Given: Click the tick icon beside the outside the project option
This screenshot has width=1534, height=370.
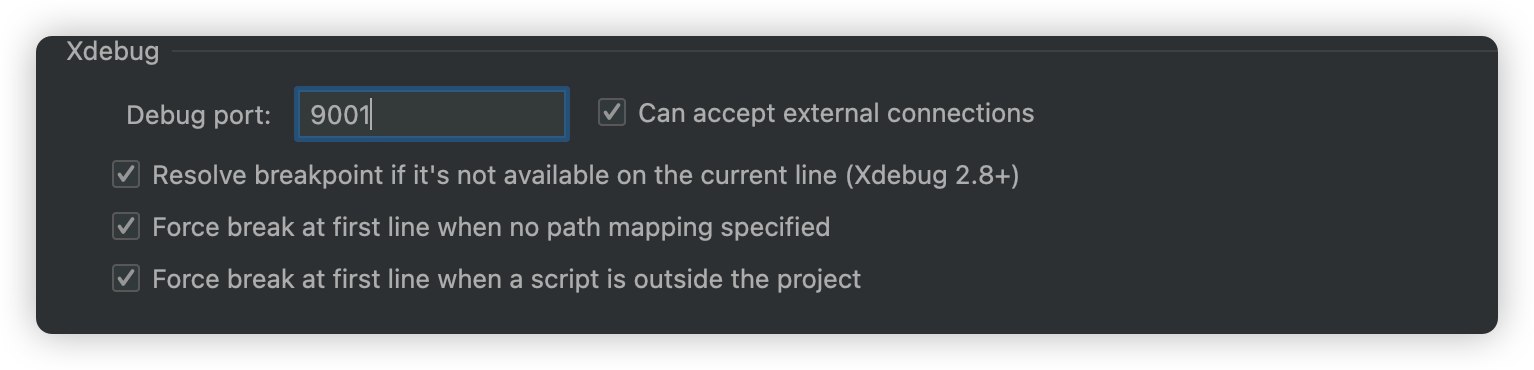Looking at the screenshot, I should (125, 278).
